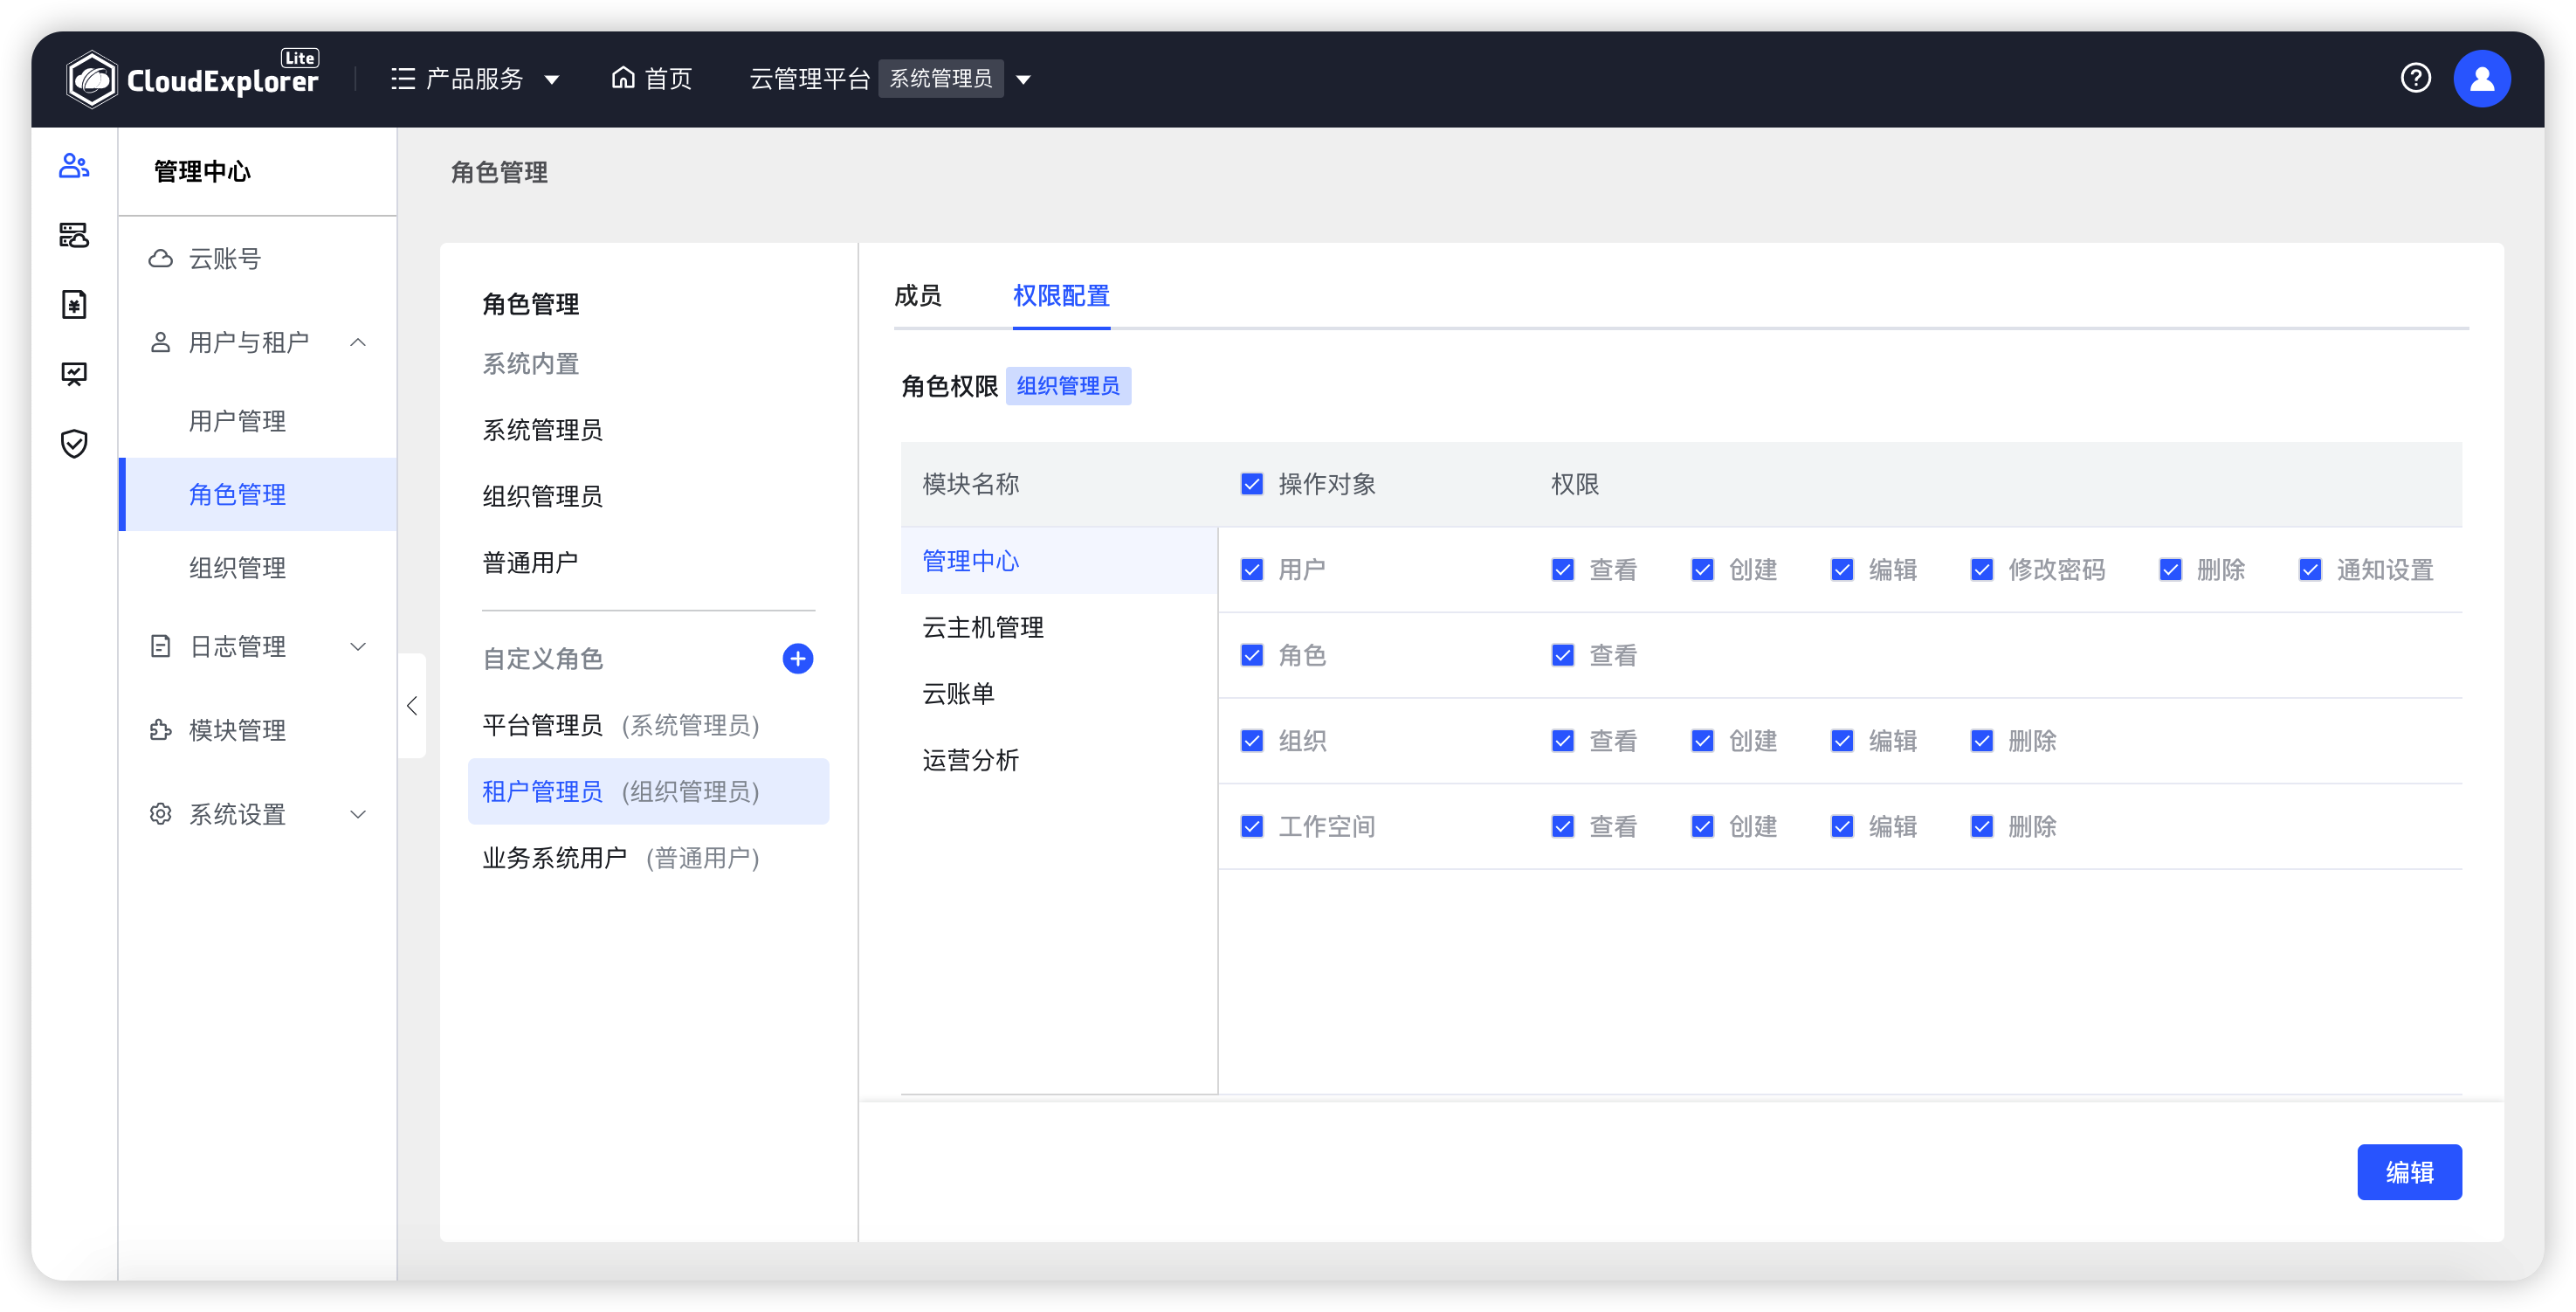Image resolution: width=2576 pixels, height=1312 pixels.
Task: Collapse the sidebar with the arrow handle
Action: [412, 706]
